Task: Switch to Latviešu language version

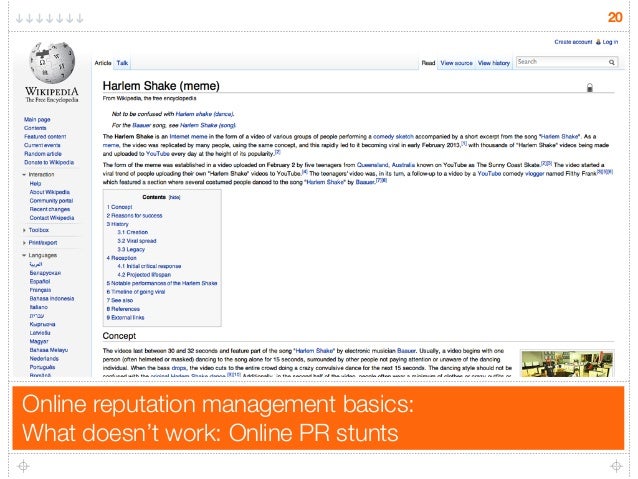Action: (40, 333)
